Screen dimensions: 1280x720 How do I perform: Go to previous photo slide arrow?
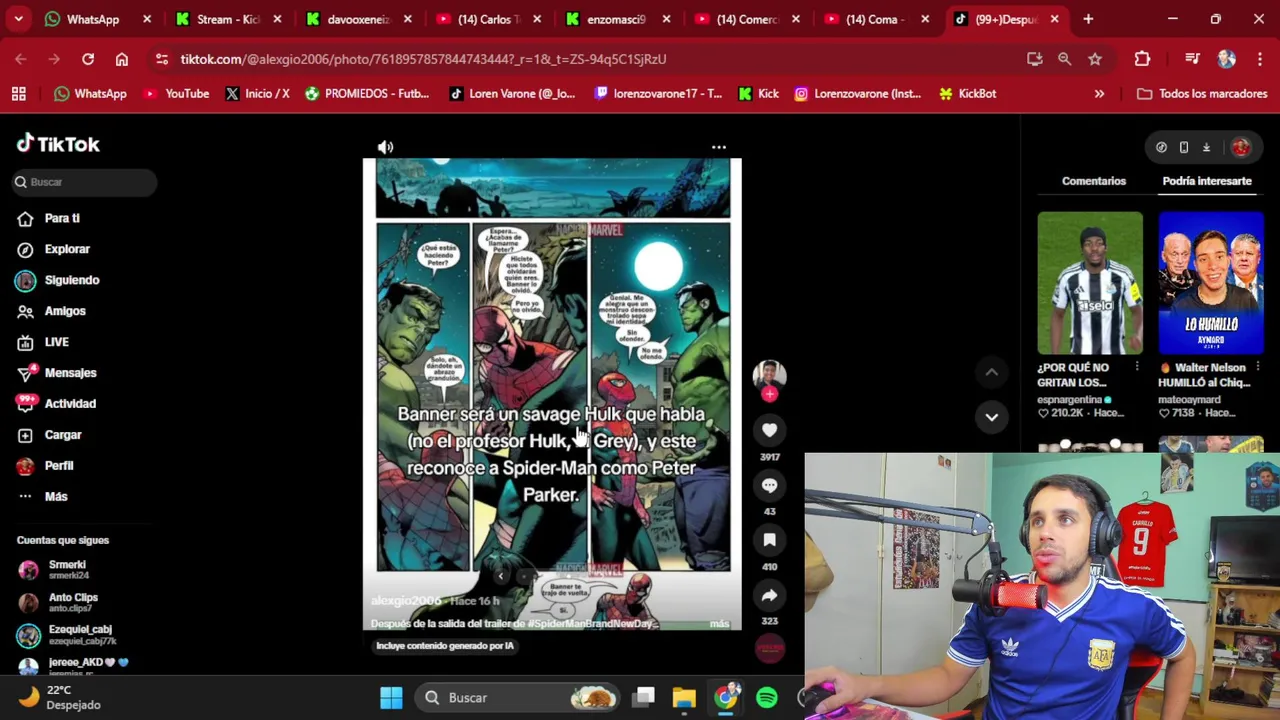[x=500, y=576]
